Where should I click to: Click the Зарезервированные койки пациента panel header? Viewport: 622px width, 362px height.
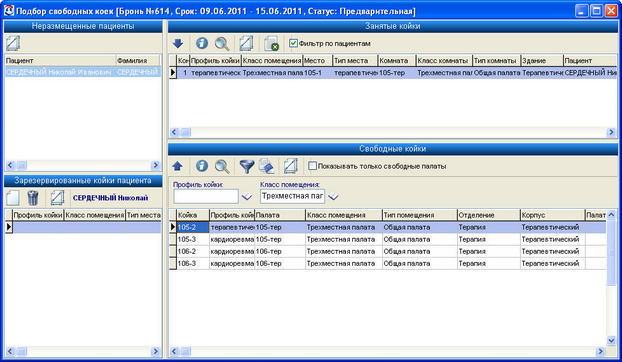[x=83, y=181]
